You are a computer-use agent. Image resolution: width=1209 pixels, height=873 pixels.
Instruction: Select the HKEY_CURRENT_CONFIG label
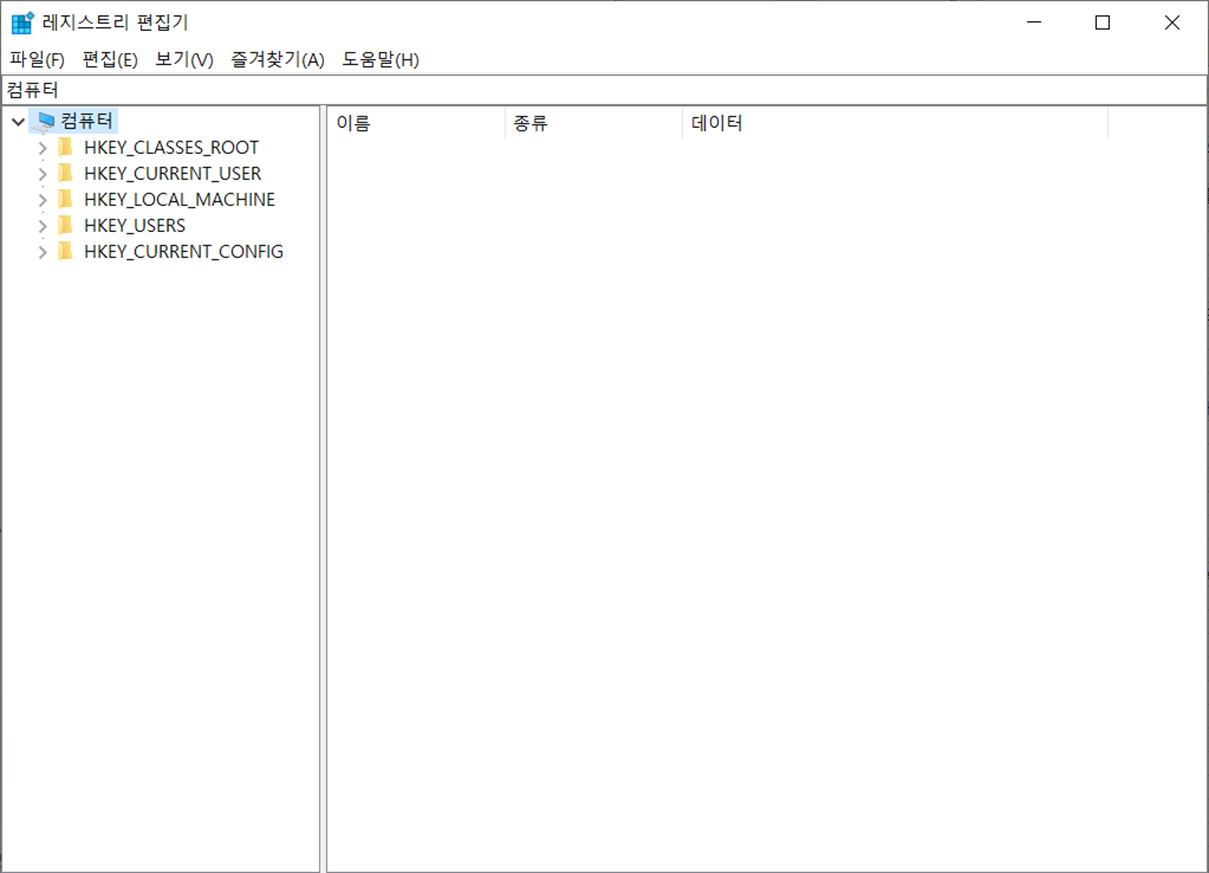coord(184,251)
